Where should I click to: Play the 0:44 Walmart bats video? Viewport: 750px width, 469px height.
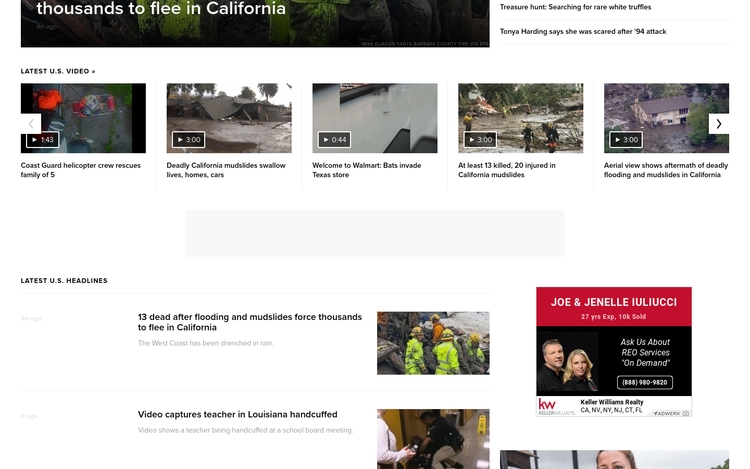334,140
